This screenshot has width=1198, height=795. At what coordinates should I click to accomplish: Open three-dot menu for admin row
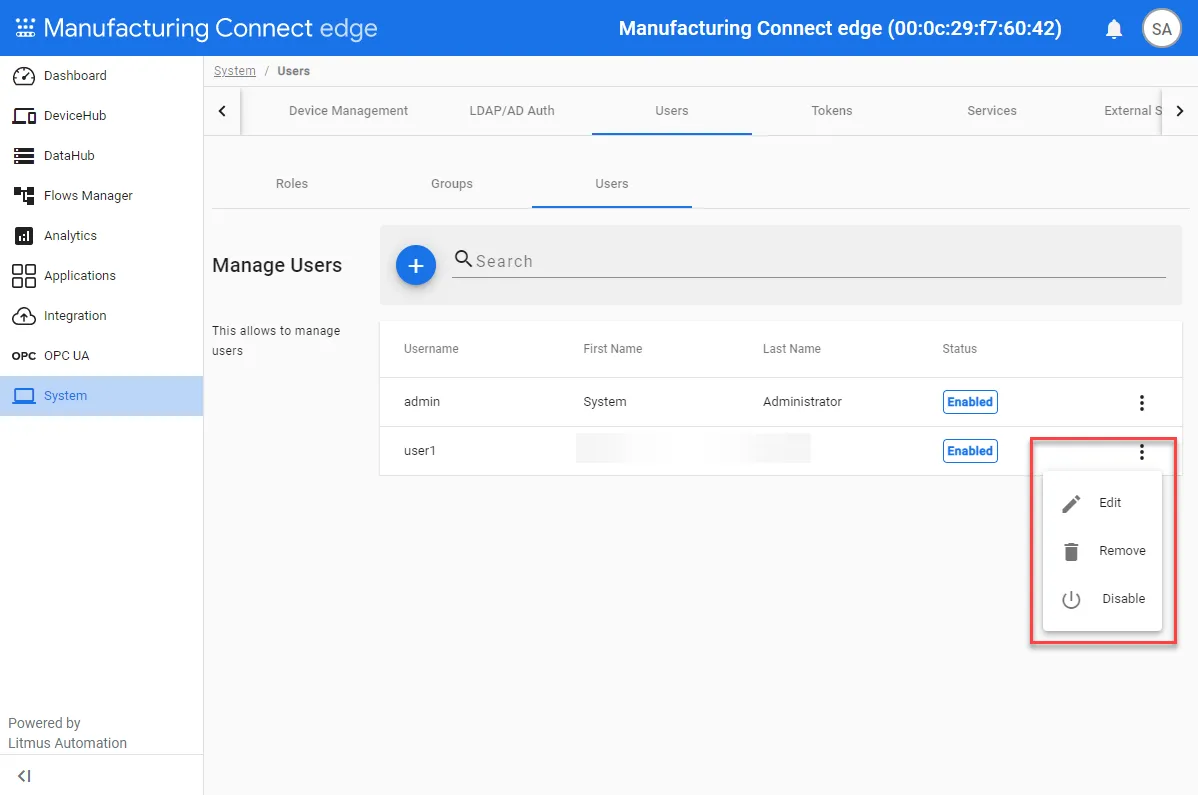(x=1141, y=402)
